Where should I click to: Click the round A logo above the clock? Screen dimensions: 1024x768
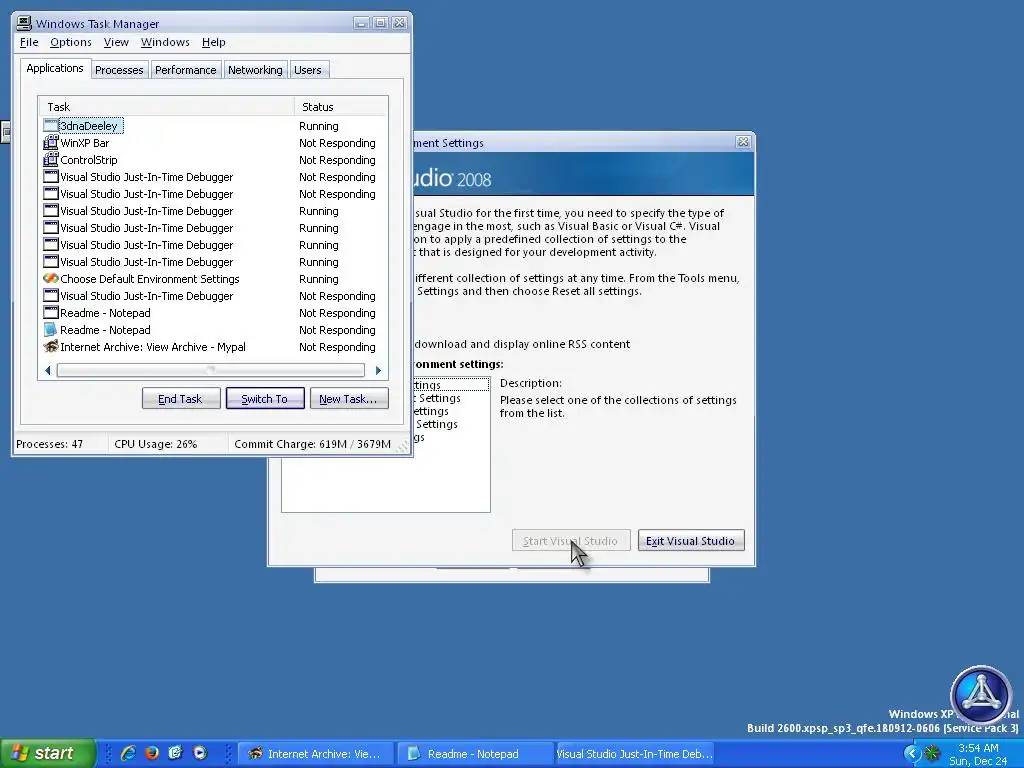point(980,695)
